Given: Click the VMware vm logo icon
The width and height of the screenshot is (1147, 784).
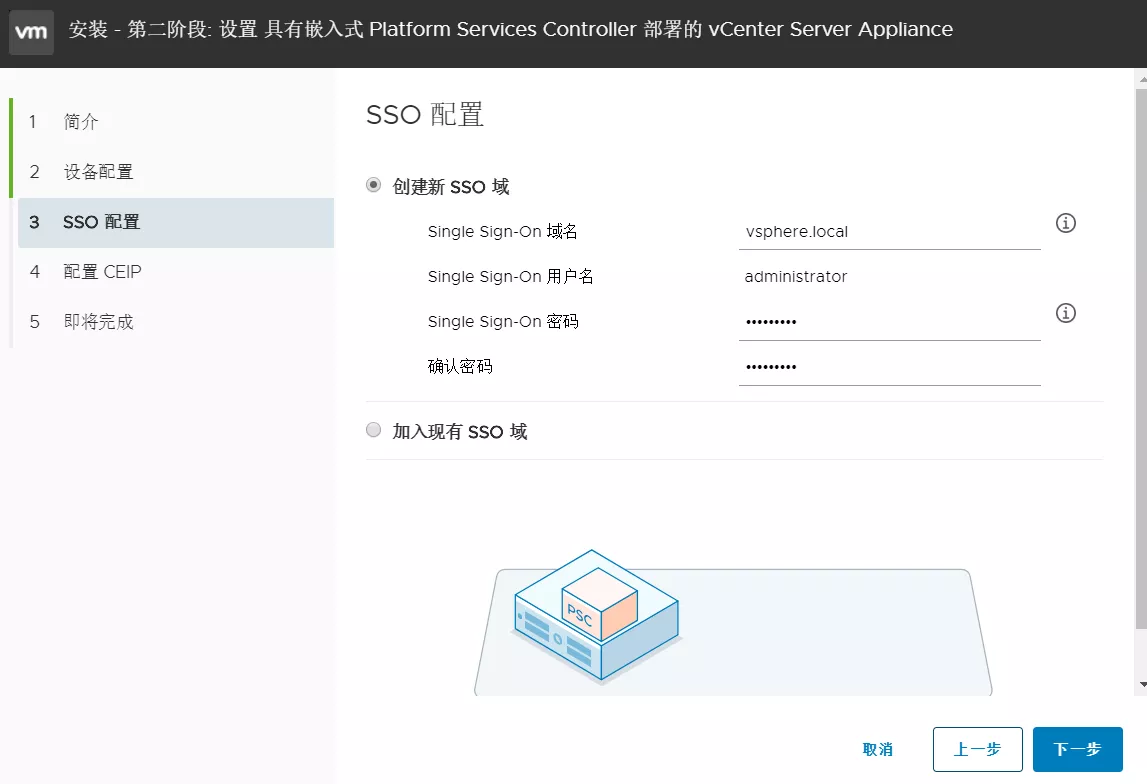Looking at the screenshot, I should click(x=31, y=33).
